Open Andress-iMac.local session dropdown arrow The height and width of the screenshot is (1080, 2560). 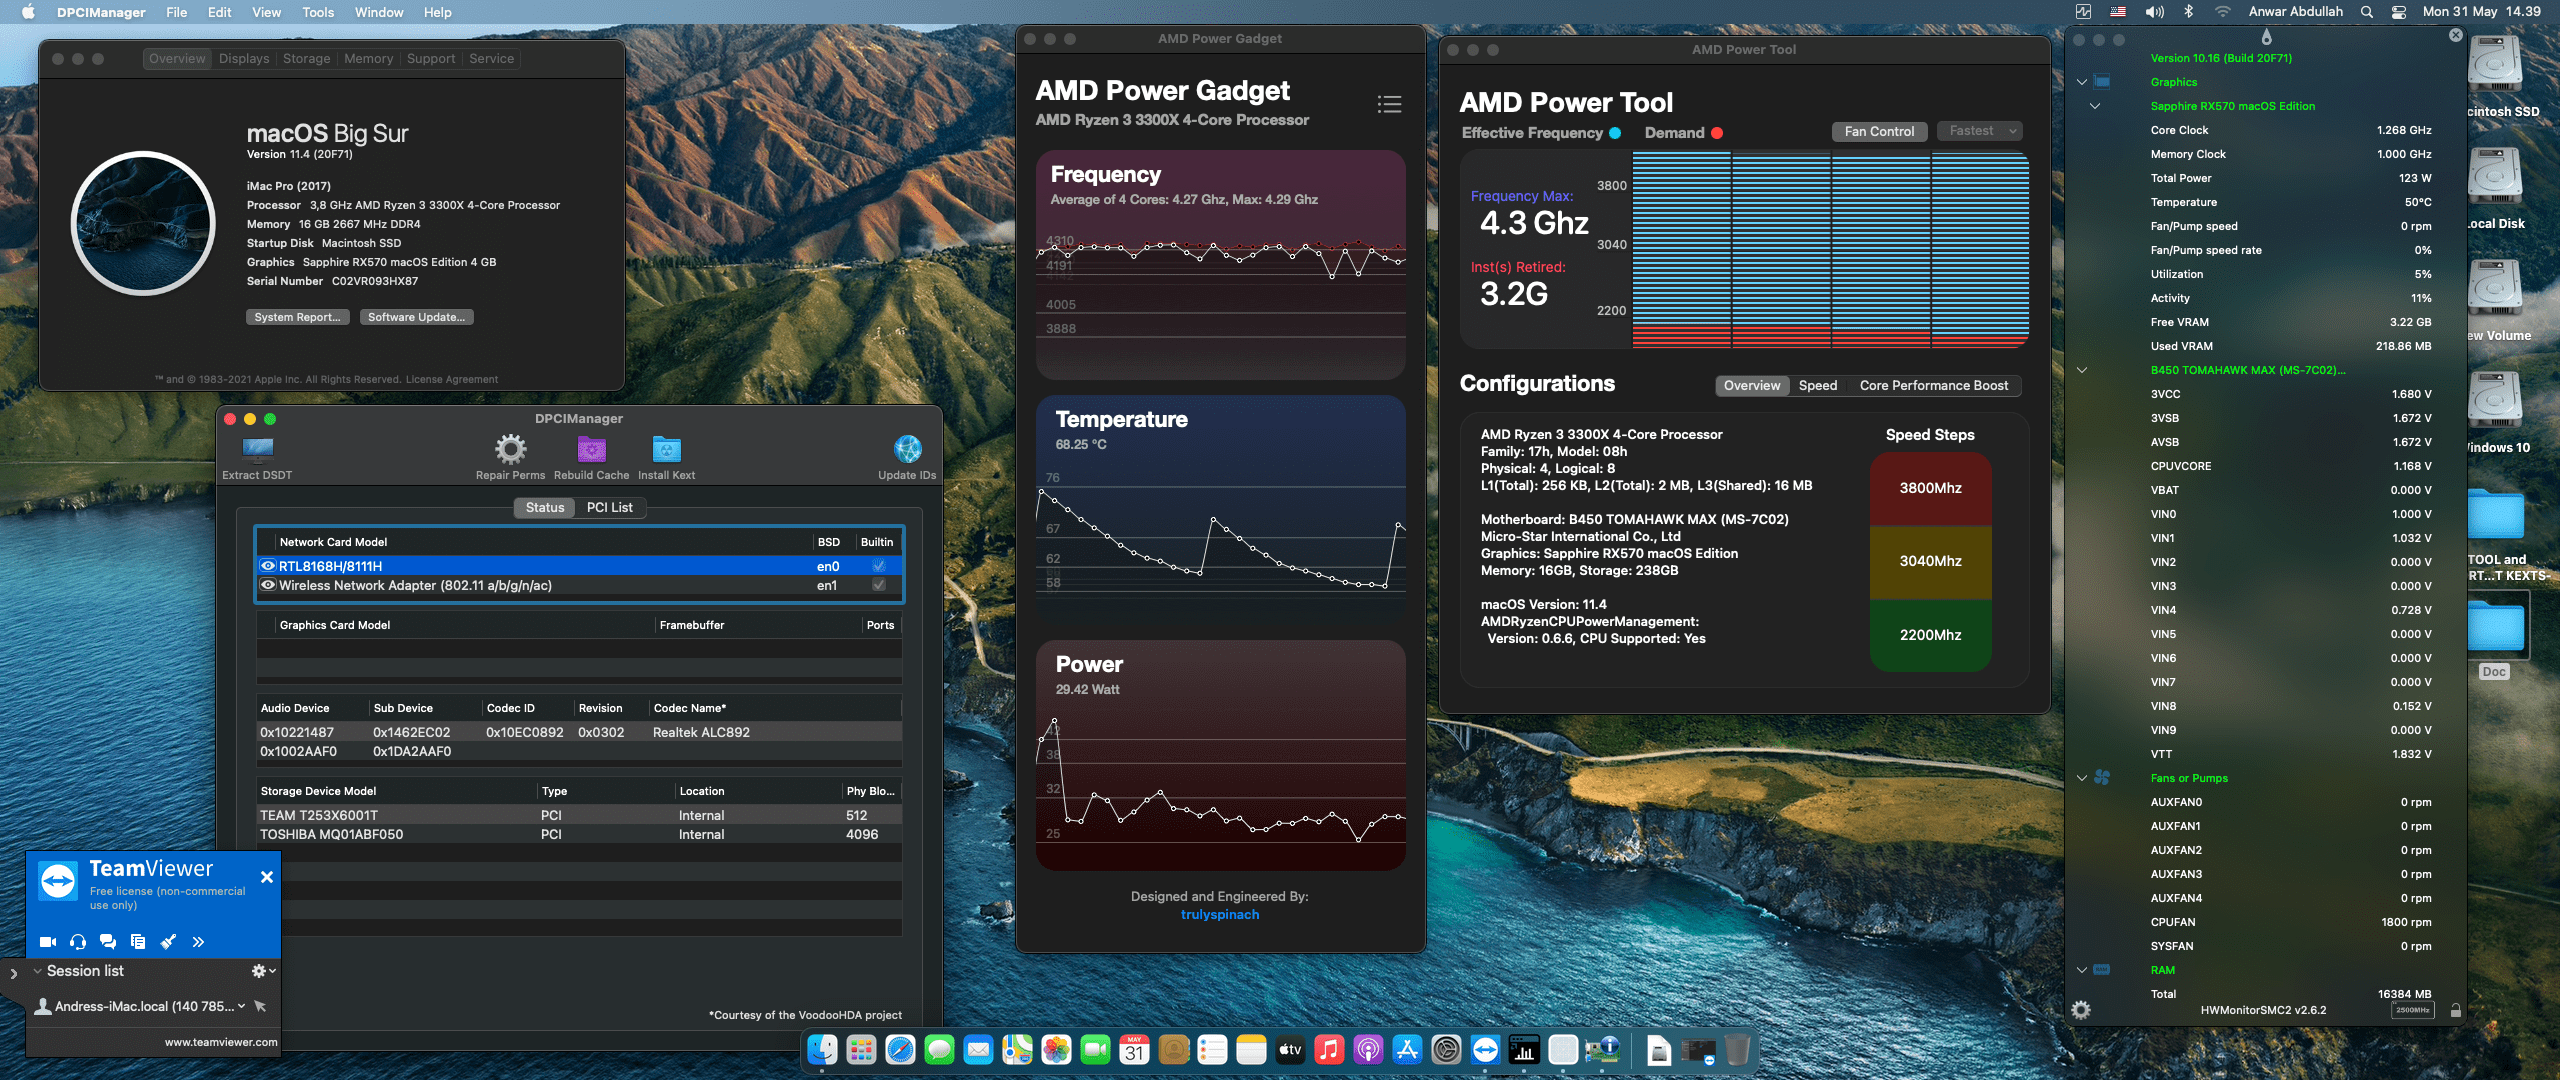click(x=241, y=1006)
